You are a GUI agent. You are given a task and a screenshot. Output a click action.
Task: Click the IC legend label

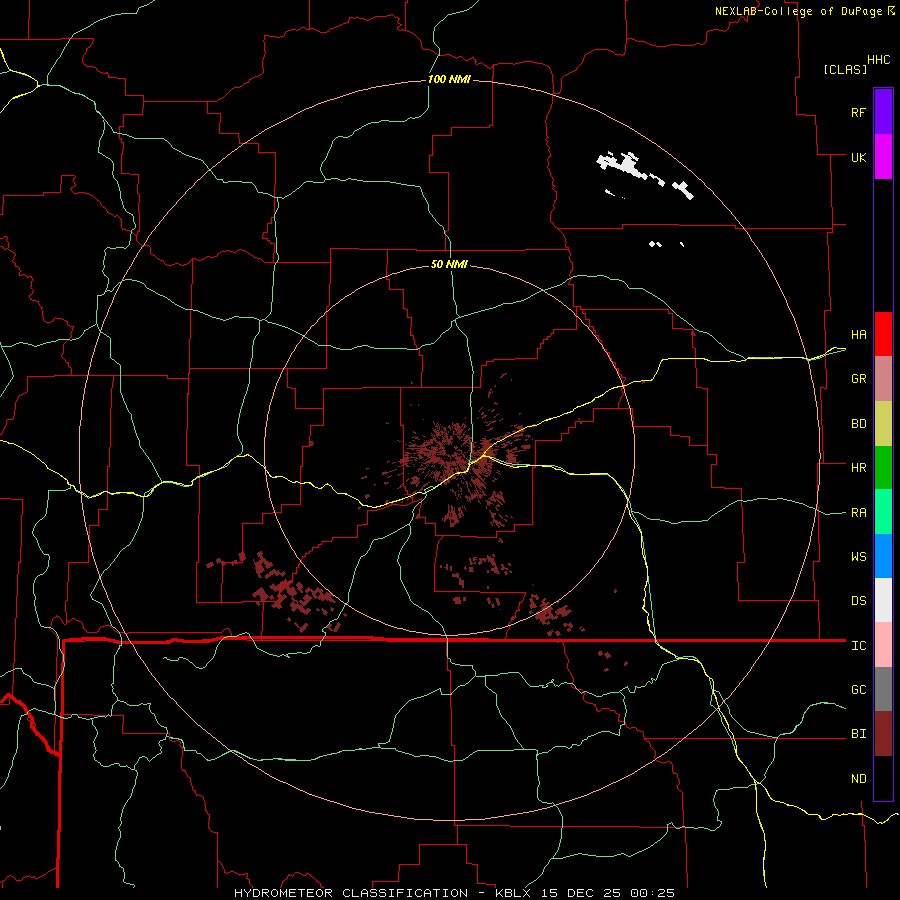pos(858,646)
